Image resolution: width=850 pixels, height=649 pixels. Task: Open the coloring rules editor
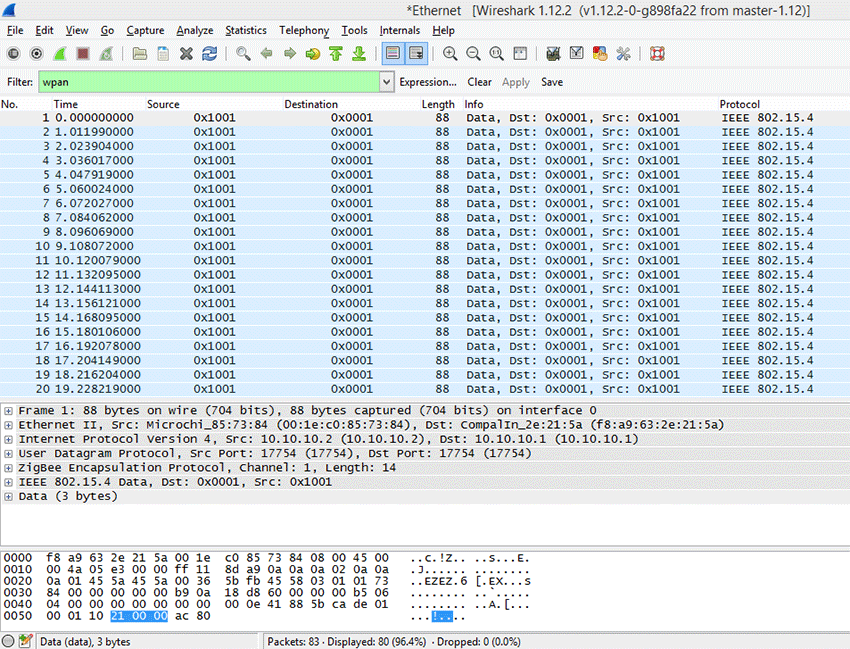[x=600, y=53]
